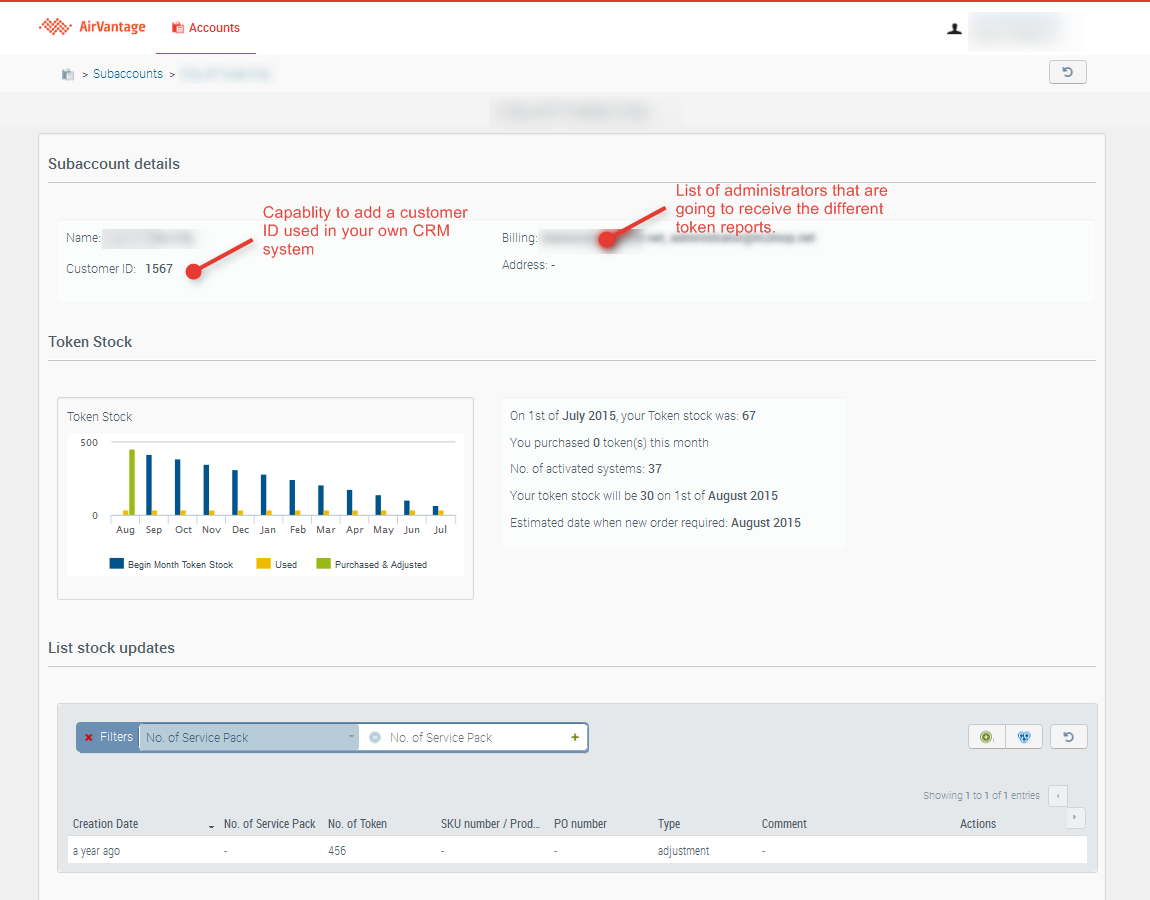This screenshot has height=900, width=1150.
Task: Go to Subaccounts breadcrumb link
Action: [128, 74]
